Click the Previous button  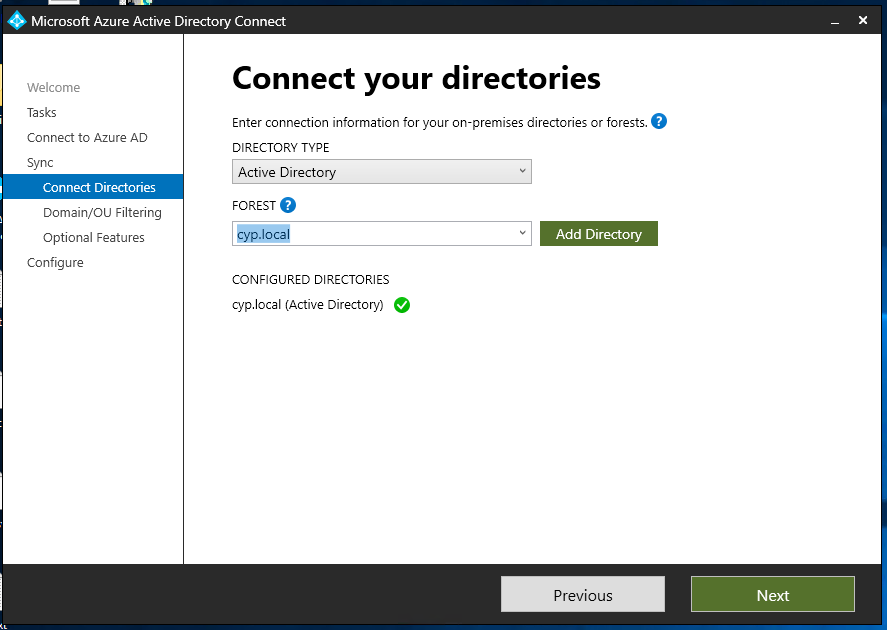coord(583,594)
